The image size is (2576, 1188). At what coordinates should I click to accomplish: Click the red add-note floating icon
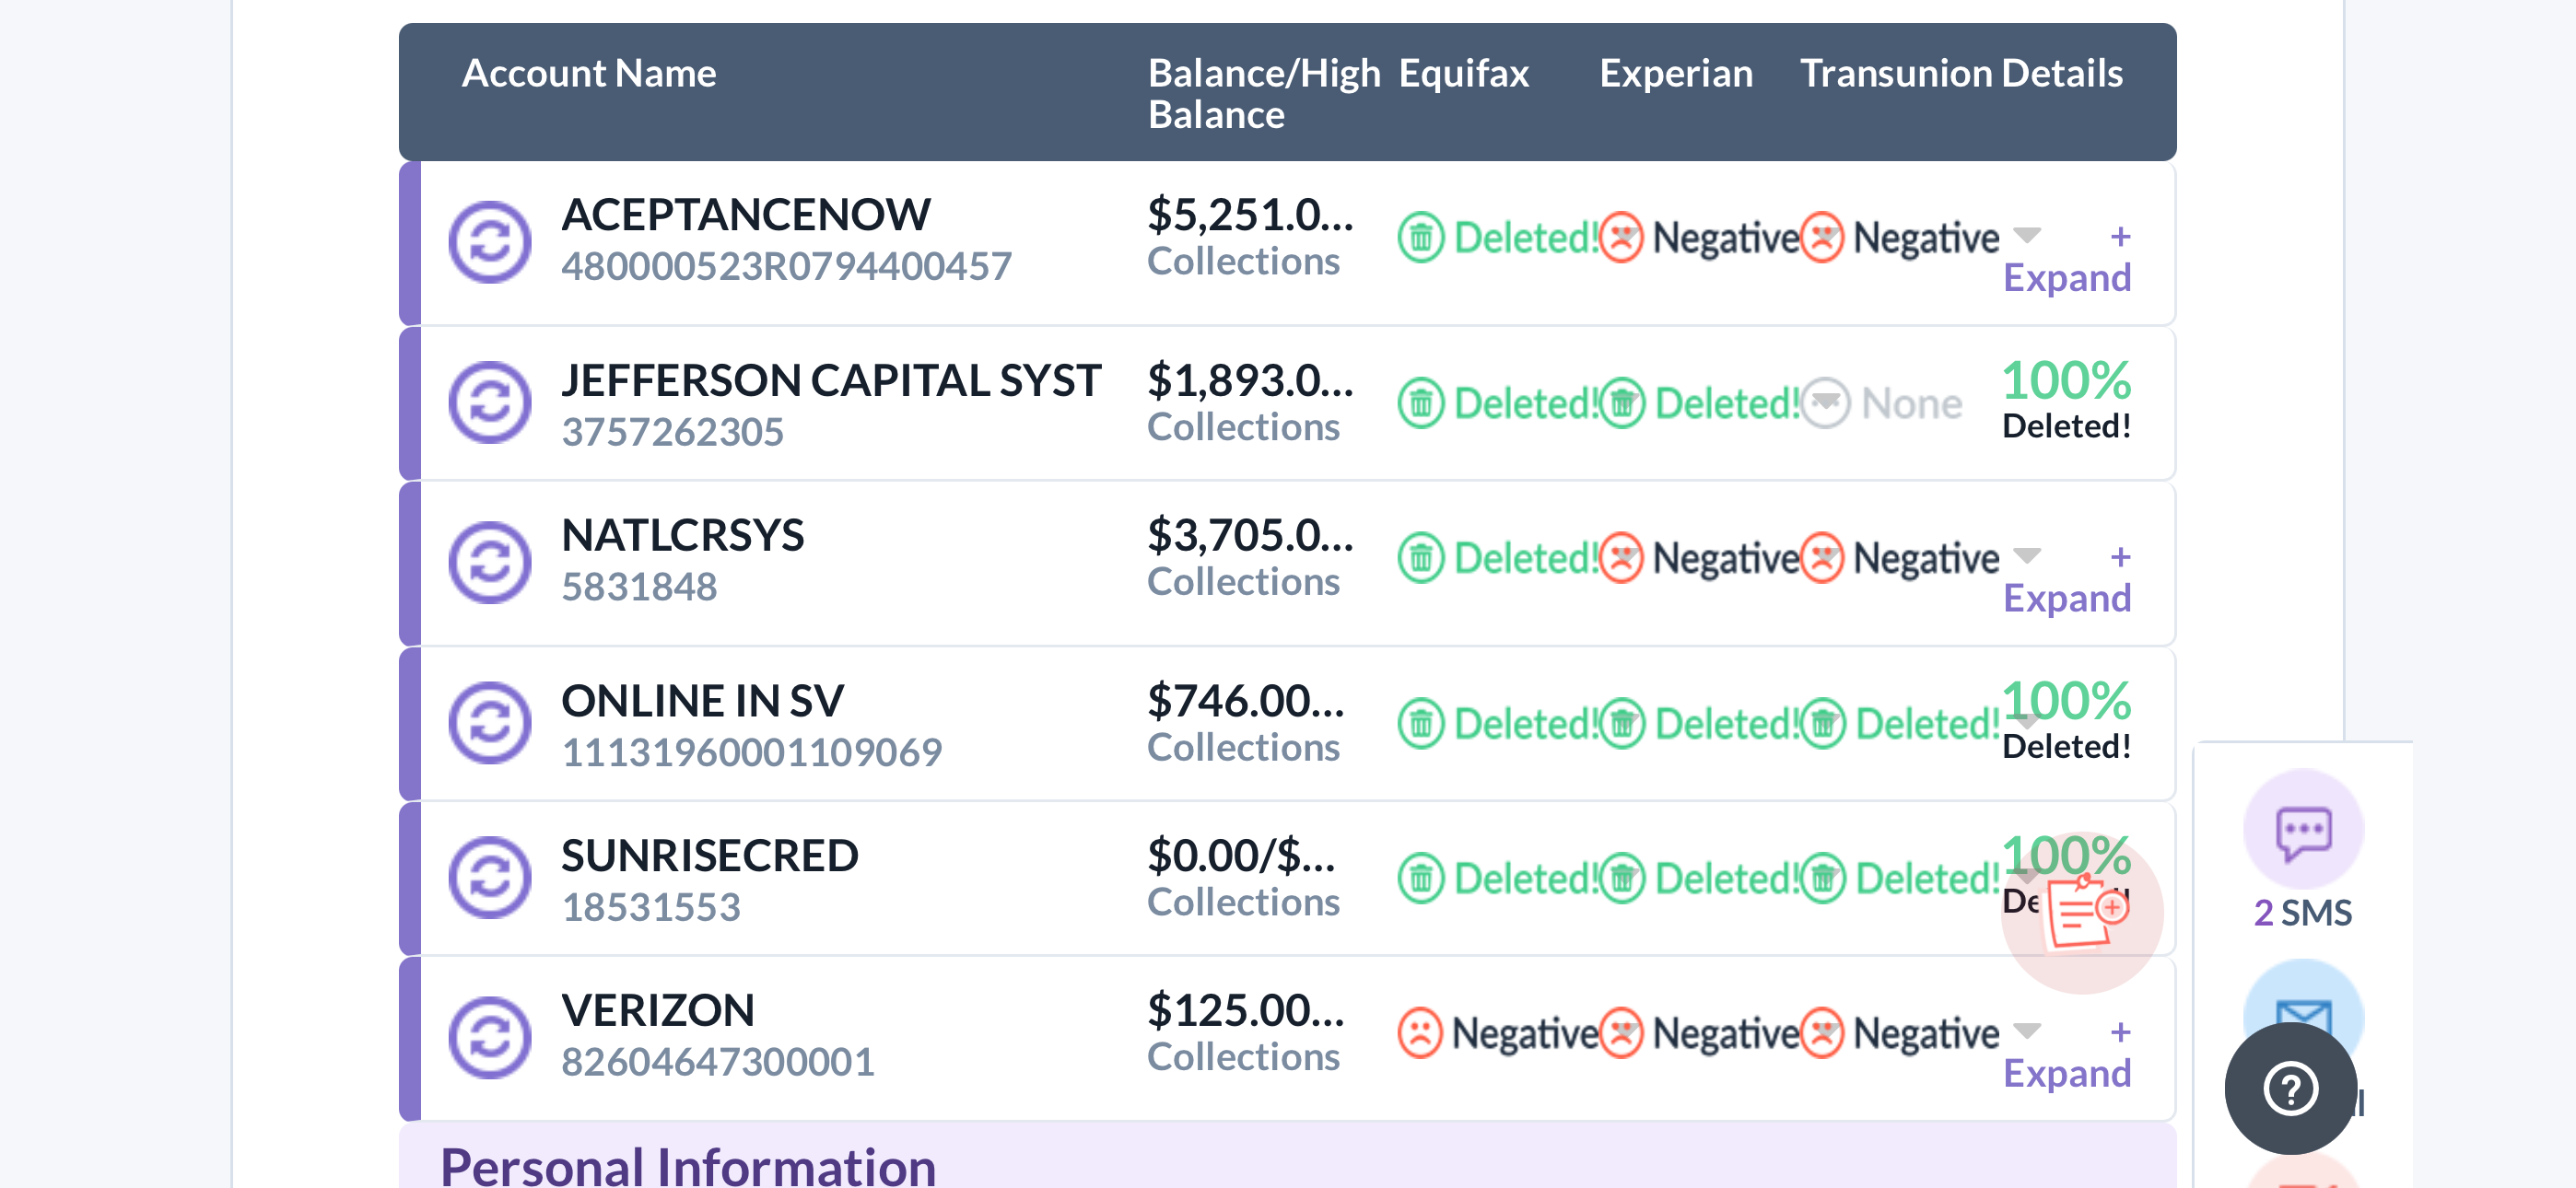click(x=2085, y=911)
